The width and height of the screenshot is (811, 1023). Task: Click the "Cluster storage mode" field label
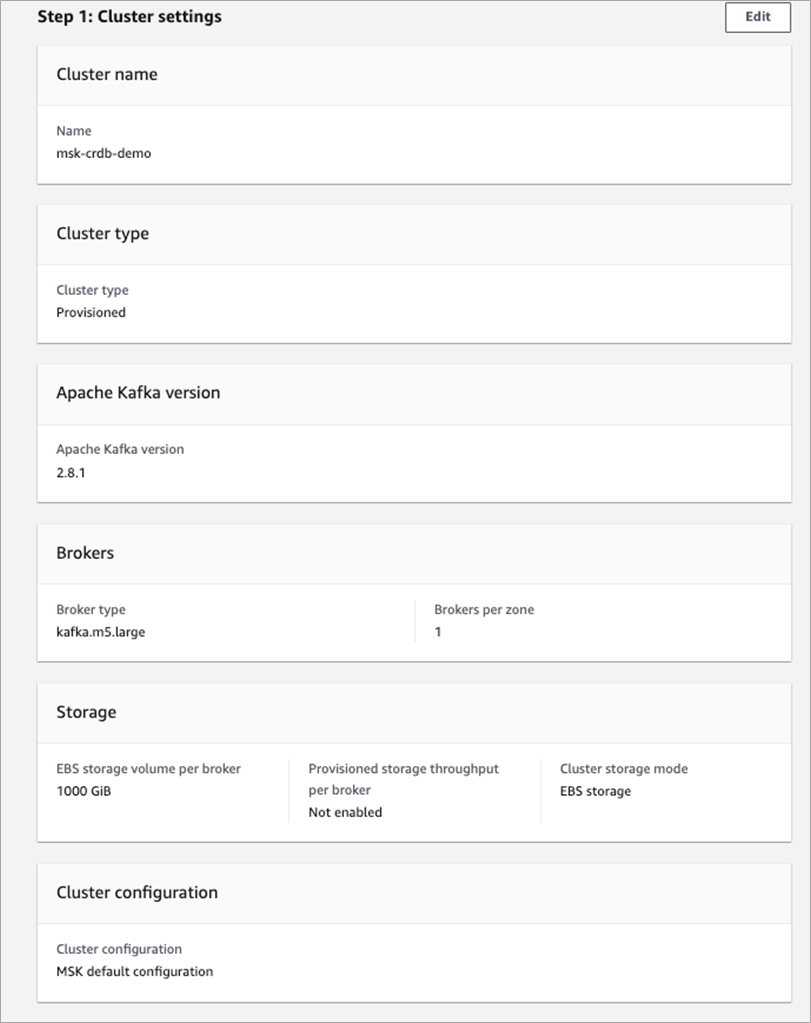pyautogui.click(x=624, y=769)
